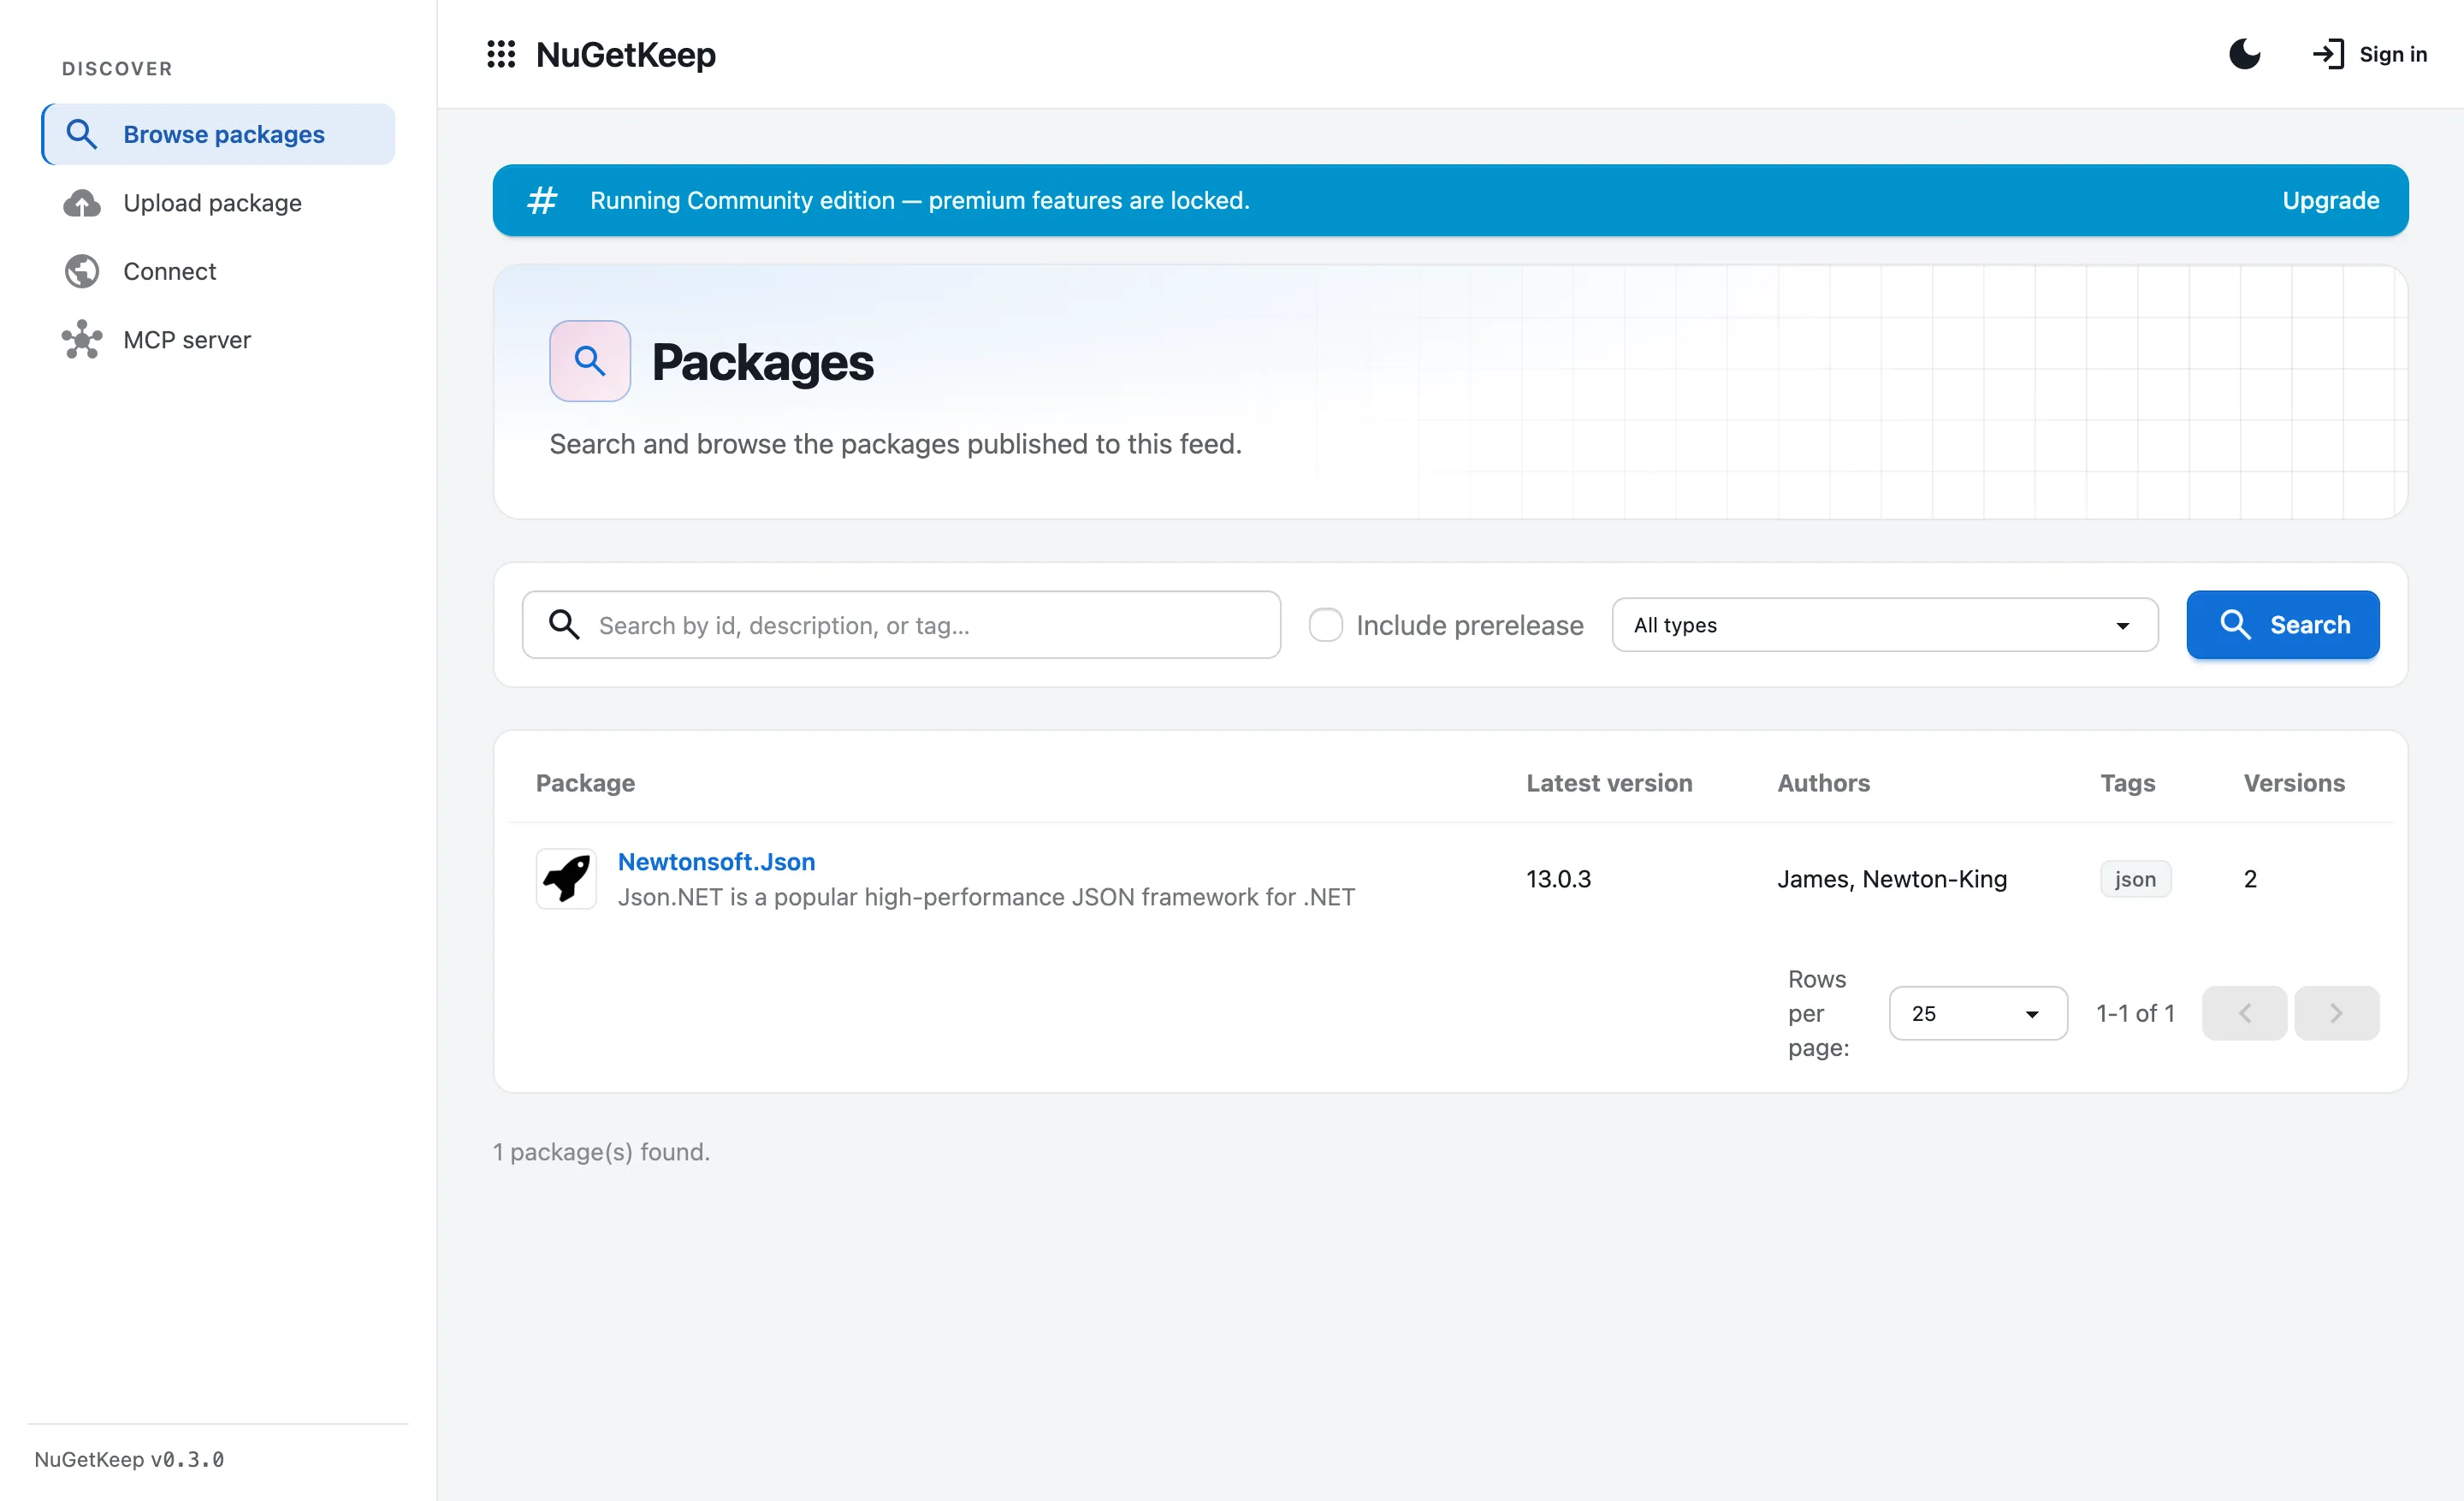The height and width of the screenshot is (1501, 2464).
Task: Click the Package column header
Action: [585, 783]
